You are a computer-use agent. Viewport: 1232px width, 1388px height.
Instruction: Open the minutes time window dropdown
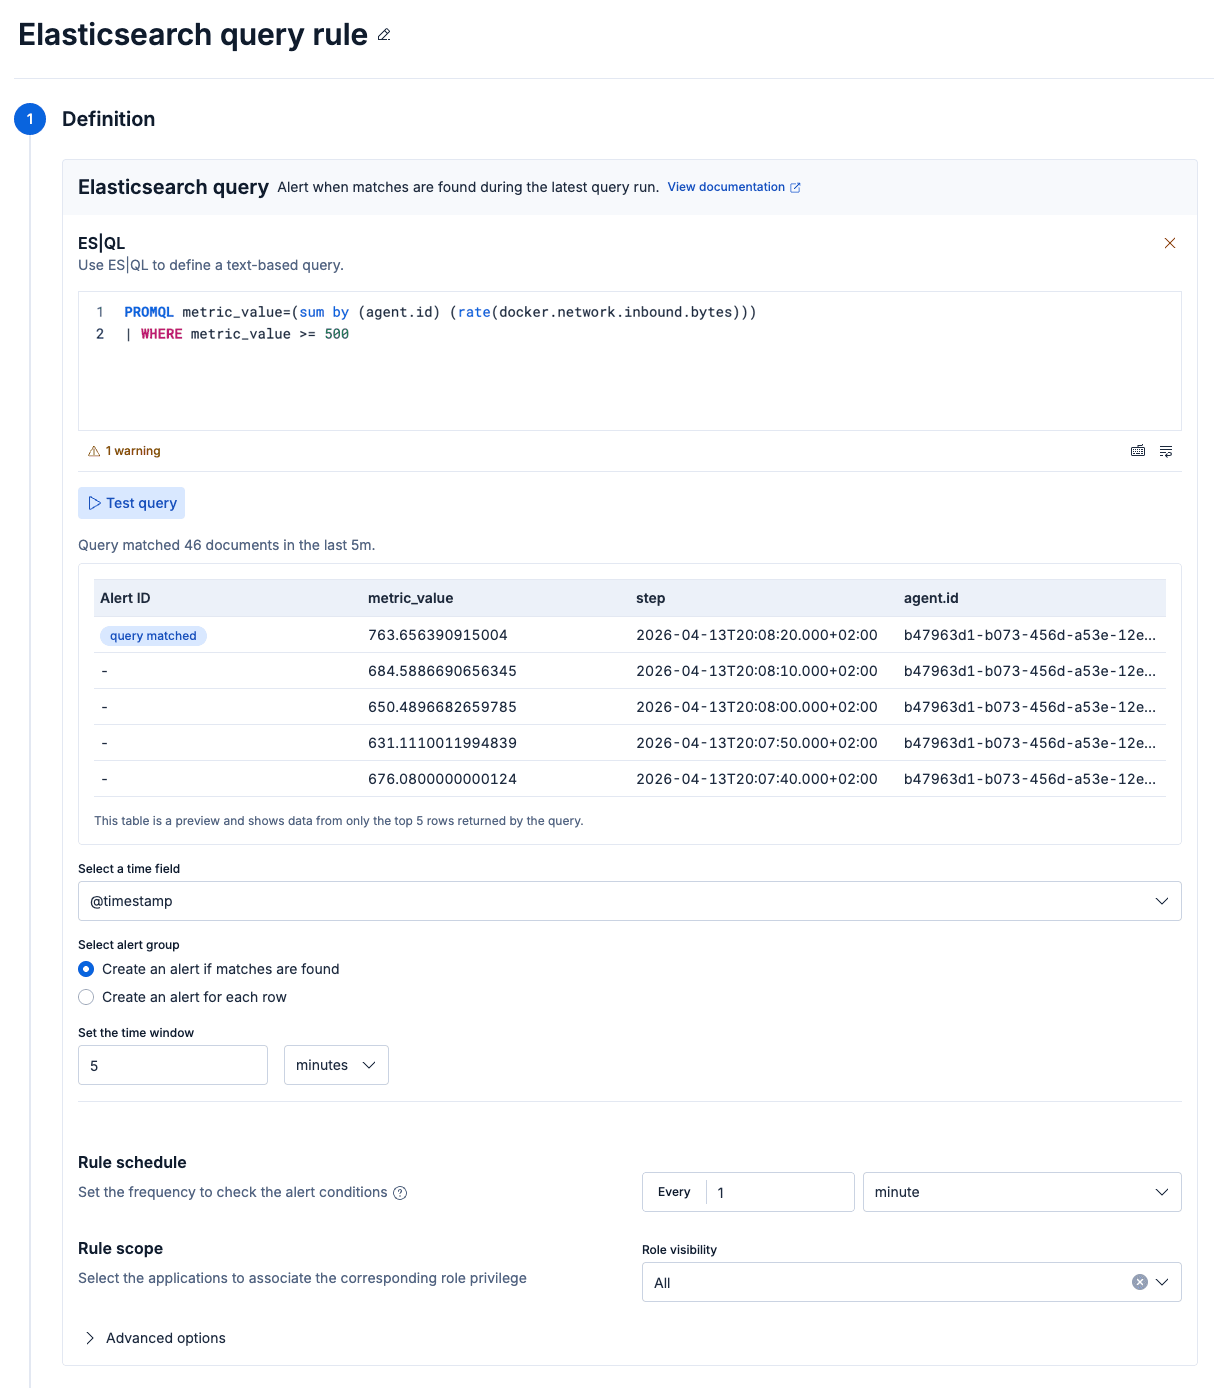coord(336,1065)
